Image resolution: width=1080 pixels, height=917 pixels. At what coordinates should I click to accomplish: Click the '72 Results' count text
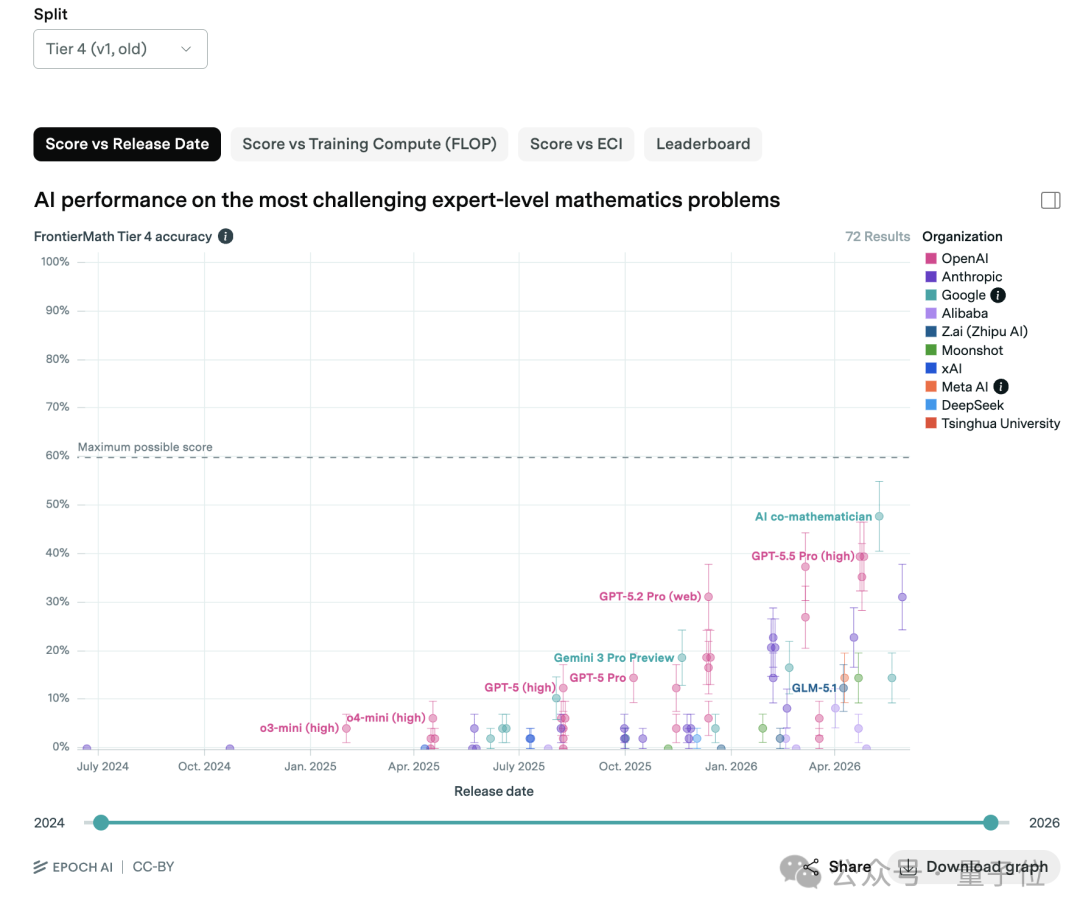[878, 236]
